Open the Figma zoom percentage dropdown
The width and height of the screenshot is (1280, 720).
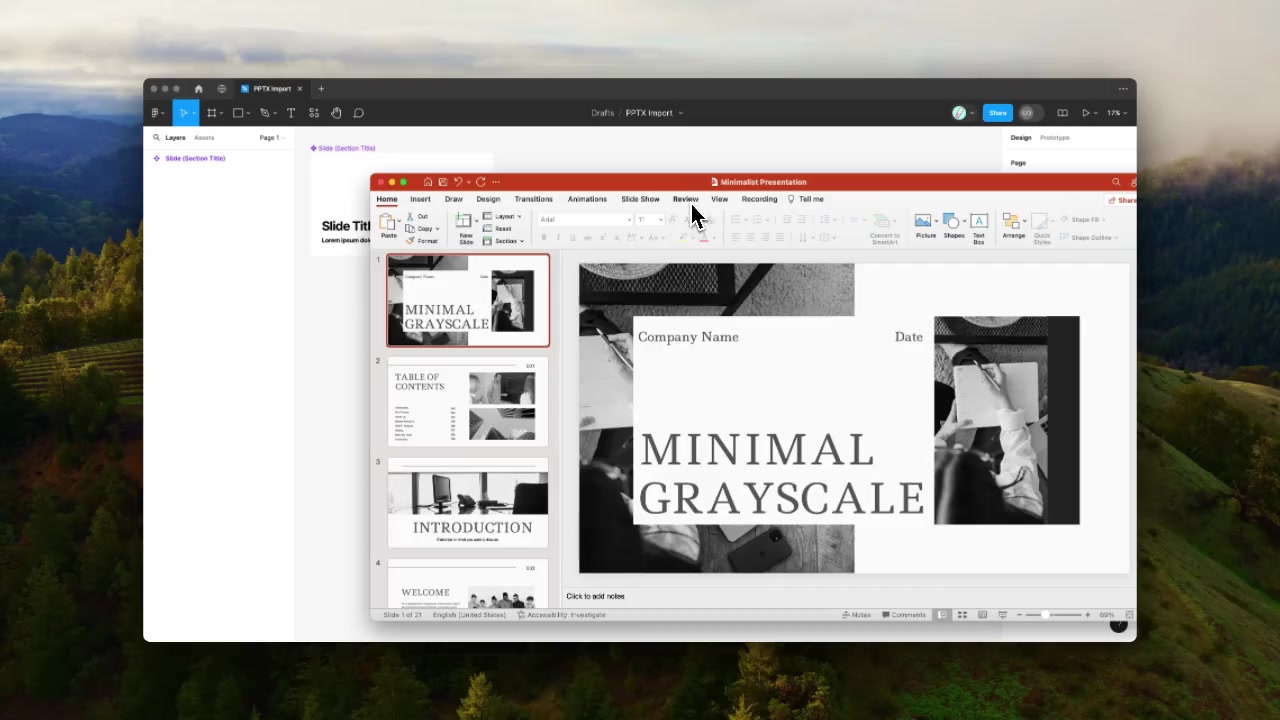pyautogui.click(x=1116, y=113)
